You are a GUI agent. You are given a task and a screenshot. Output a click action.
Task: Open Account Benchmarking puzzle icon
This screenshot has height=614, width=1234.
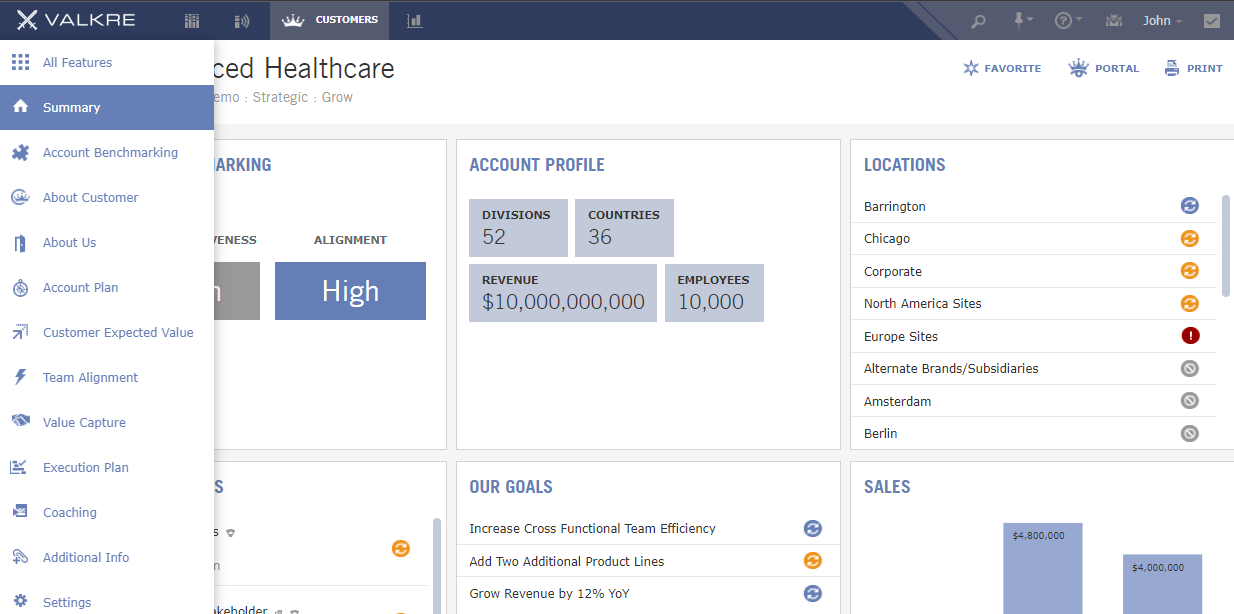20,152
